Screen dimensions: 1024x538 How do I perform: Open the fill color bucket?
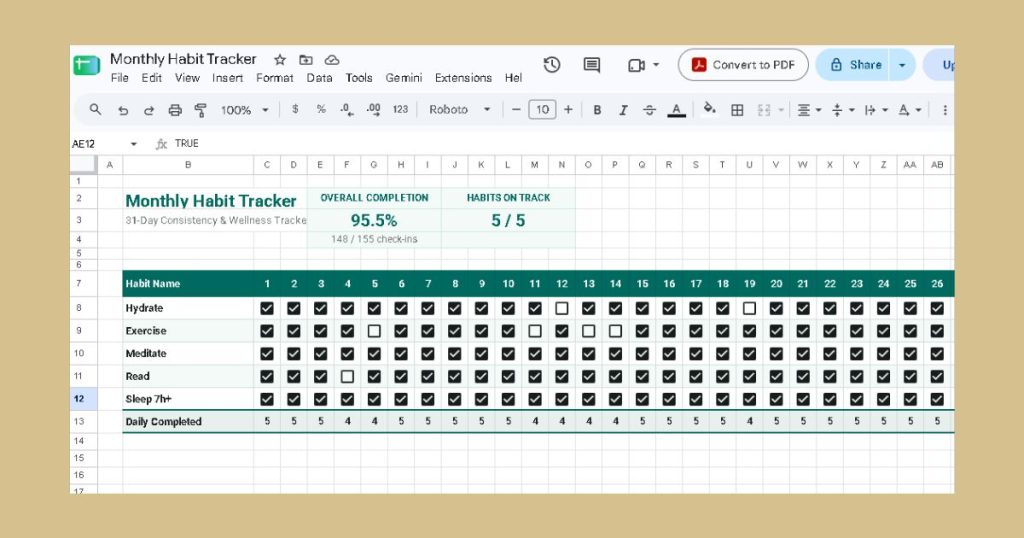point(709,109)
